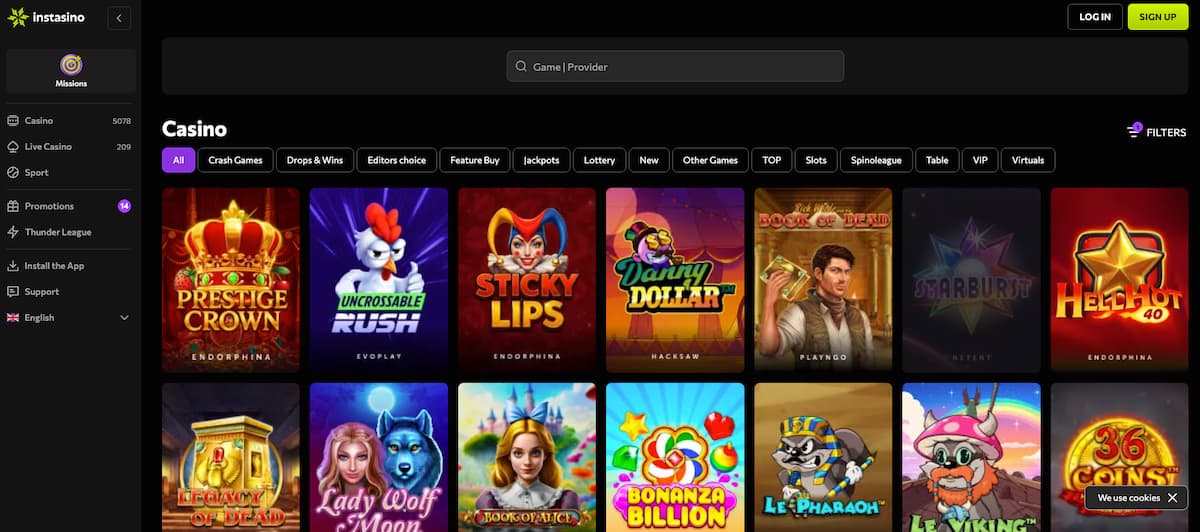Image resolution: width=1200 pixels, height=532 pixels.
Task: Open the Le Pharaoh game
Action: point(823,457)
